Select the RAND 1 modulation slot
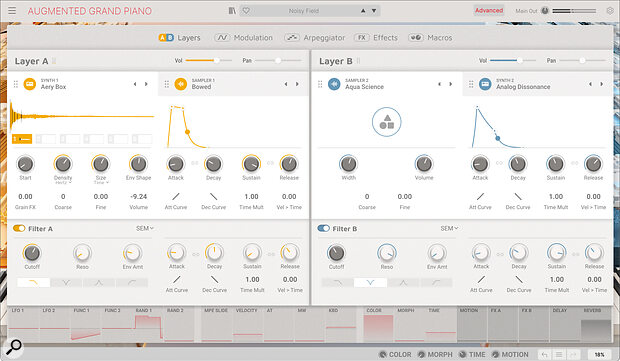Screen dimensions: 620x361 click(x=148, y=324)
